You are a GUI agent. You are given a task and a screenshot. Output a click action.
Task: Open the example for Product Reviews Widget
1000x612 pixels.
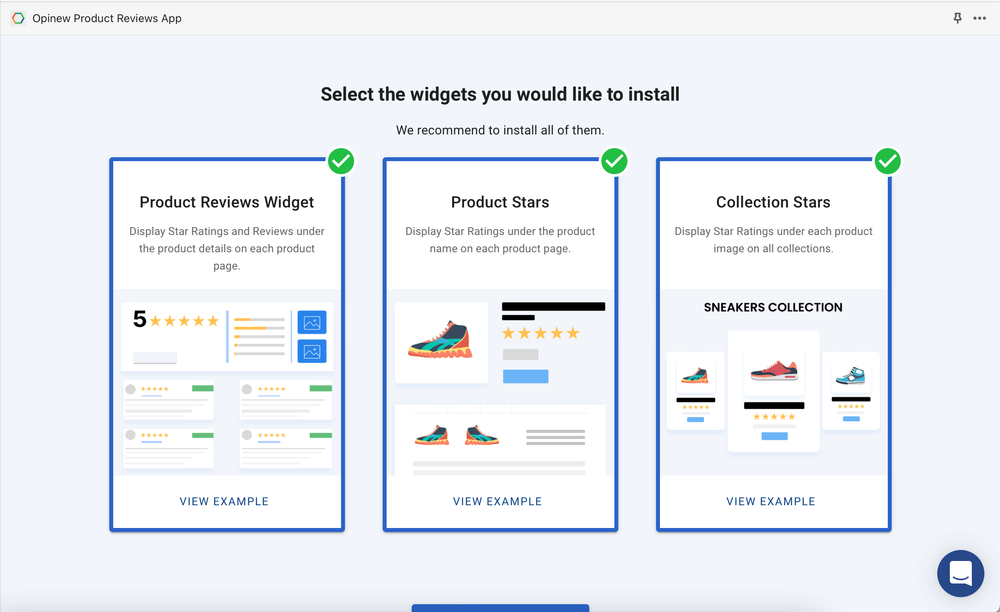[224, 501]
